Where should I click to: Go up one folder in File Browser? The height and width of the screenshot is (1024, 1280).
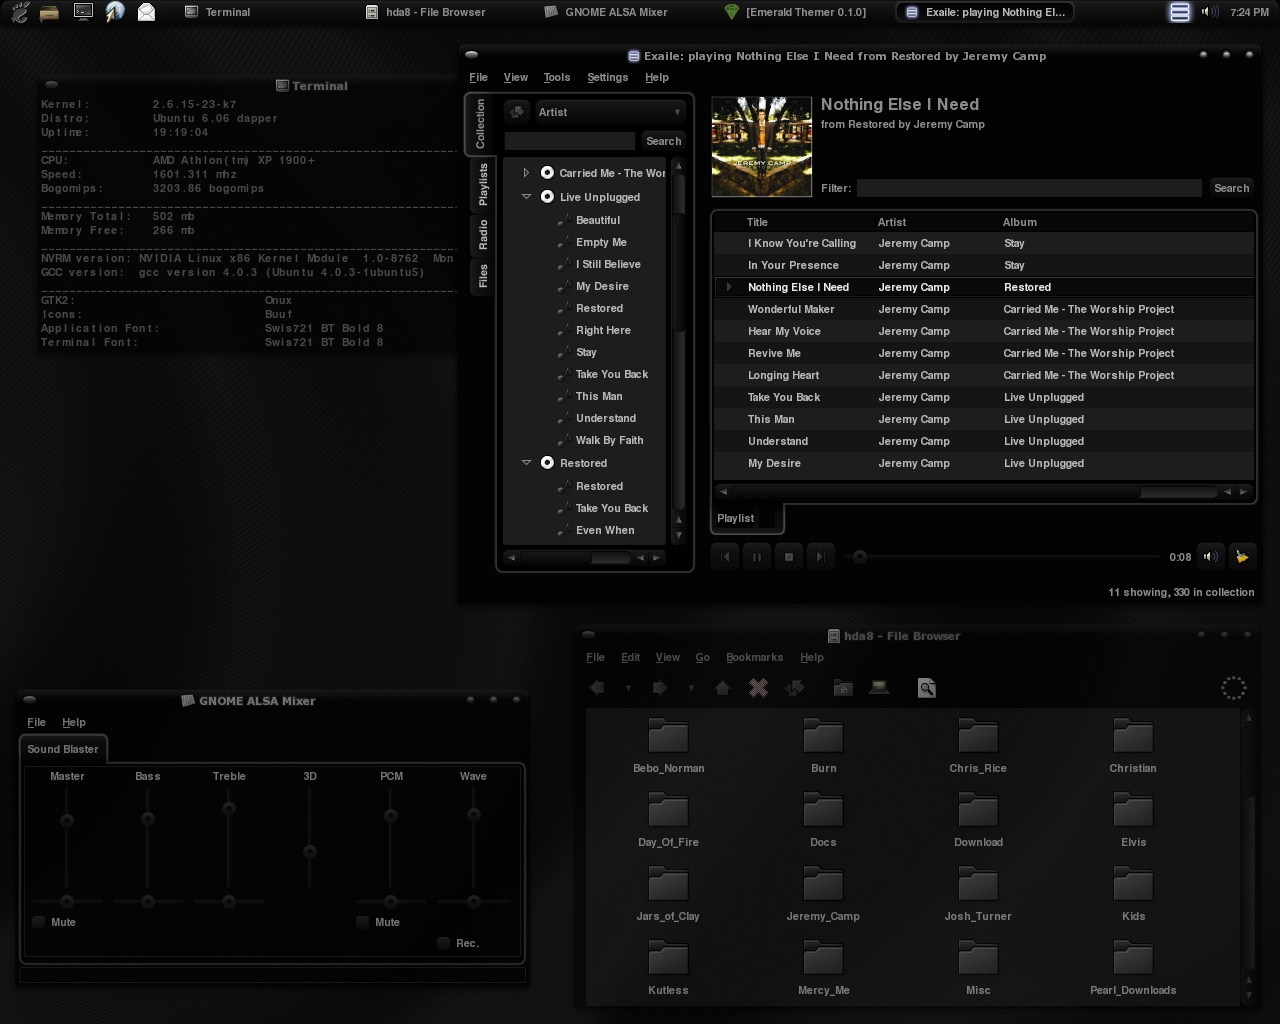pyautogui.click(x=722, y=688)
